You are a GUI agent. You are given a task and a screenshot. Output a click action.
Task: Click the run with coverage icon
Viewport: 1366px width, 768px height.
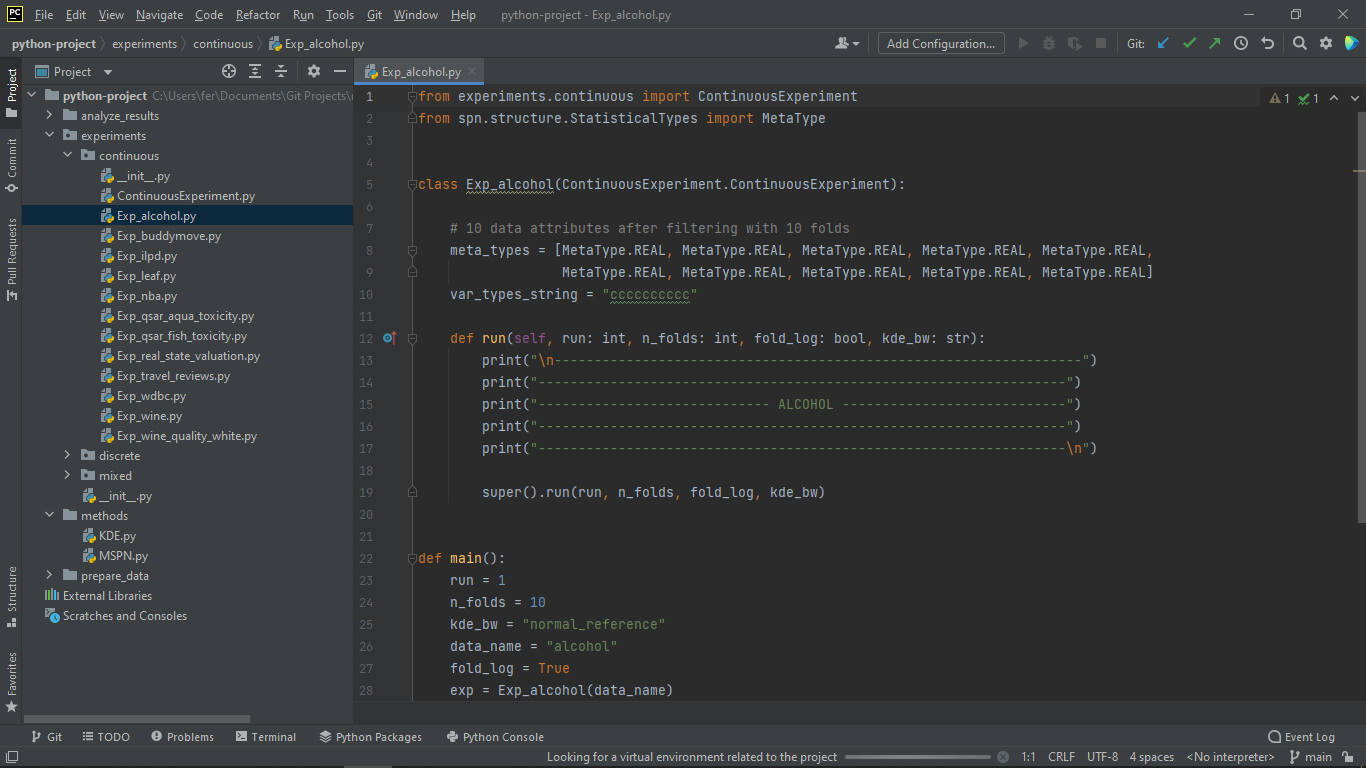1075,43
